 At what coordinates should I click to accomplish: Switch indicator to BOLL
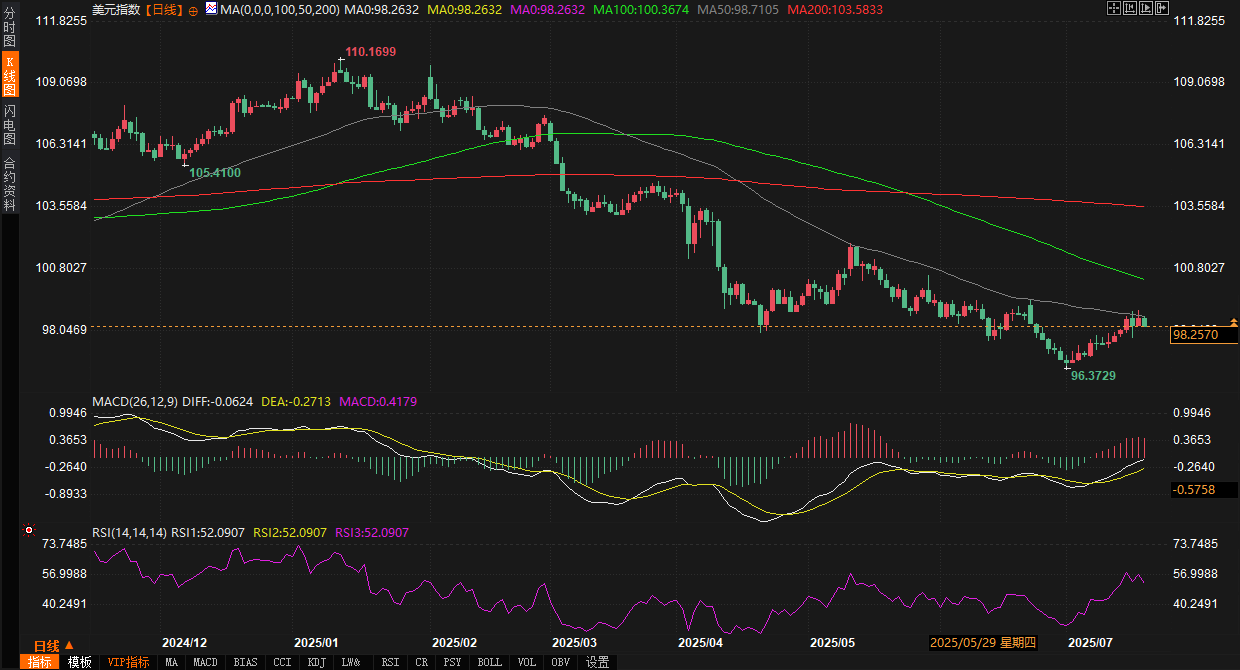490,662
